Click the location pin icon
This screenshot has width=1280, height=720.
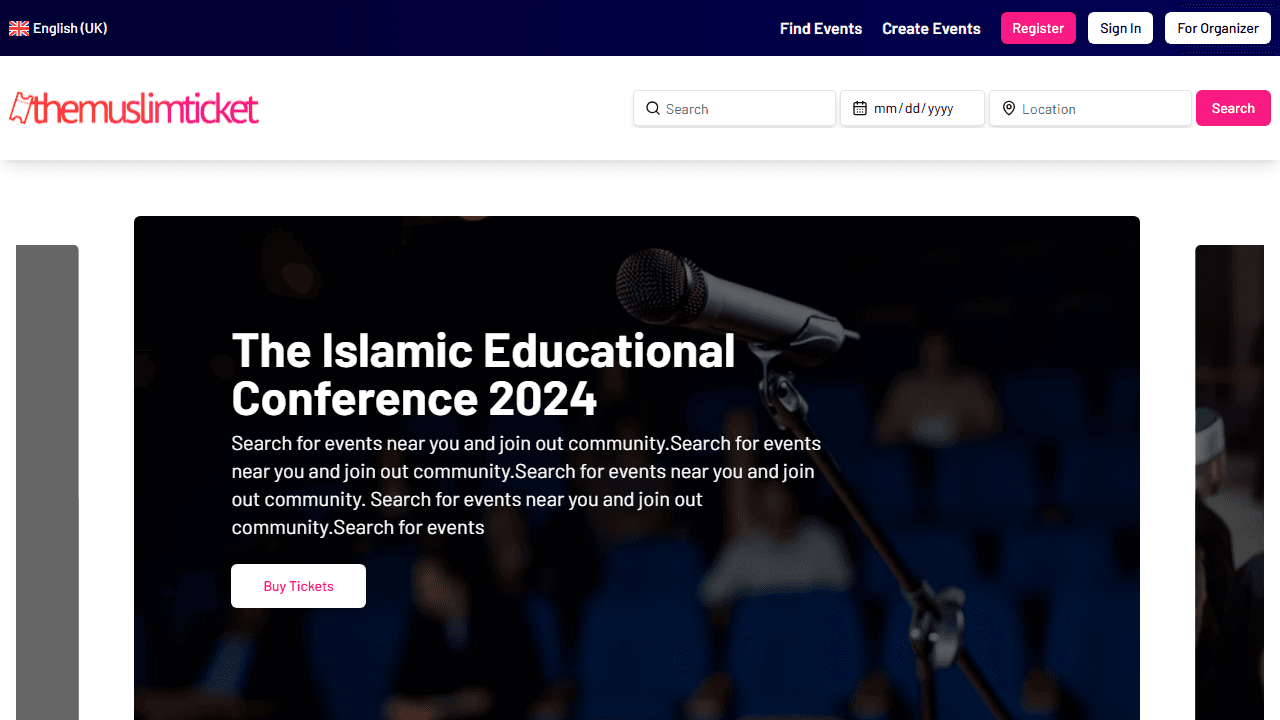pos(1009,108)
